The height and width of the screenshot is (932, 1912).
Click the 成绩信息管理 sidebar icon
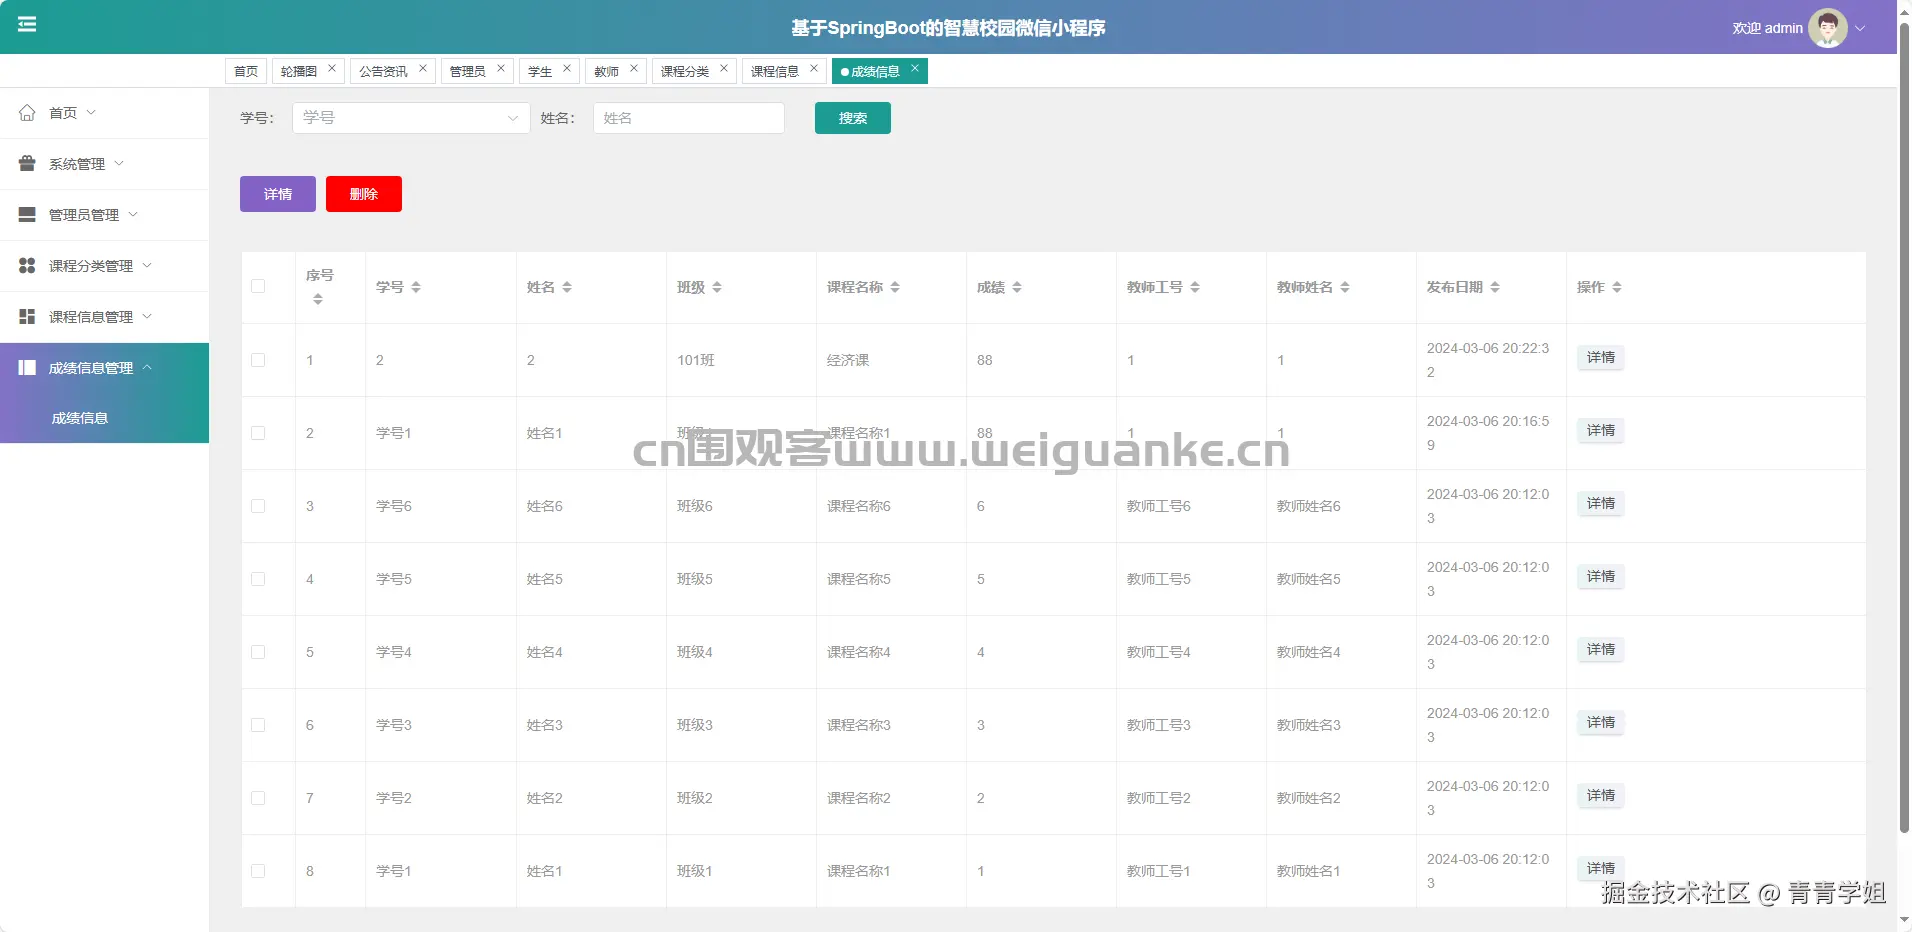click(27, 368)
